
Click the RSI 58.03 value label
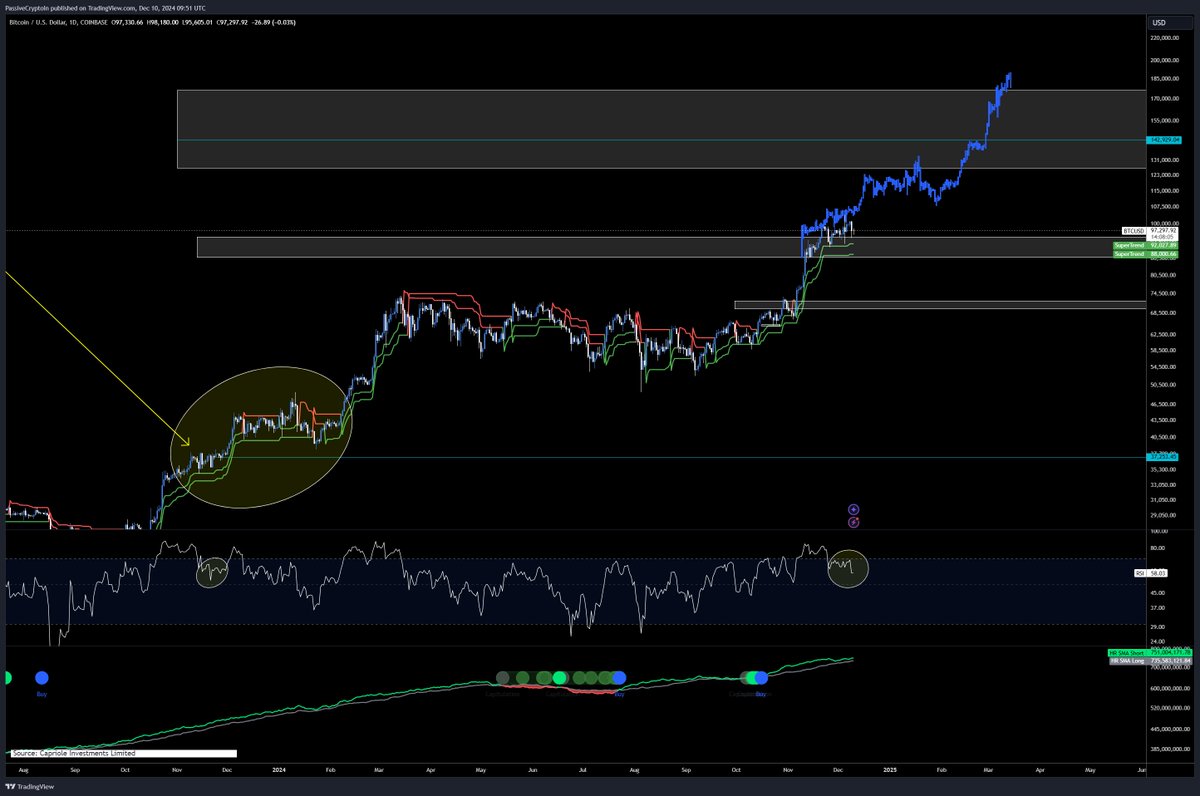(1153, 573)
